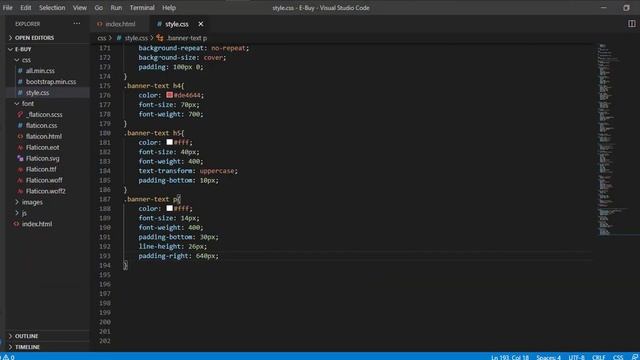
Task: Collapse the font folder
Action: (x=47, y=104)
